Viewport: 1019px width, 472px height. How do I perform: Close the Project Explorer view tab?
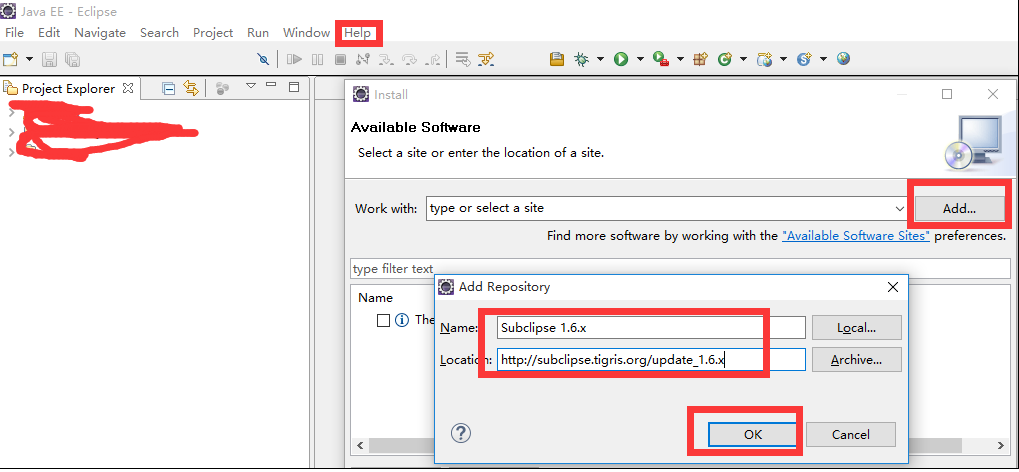(128, 87)
